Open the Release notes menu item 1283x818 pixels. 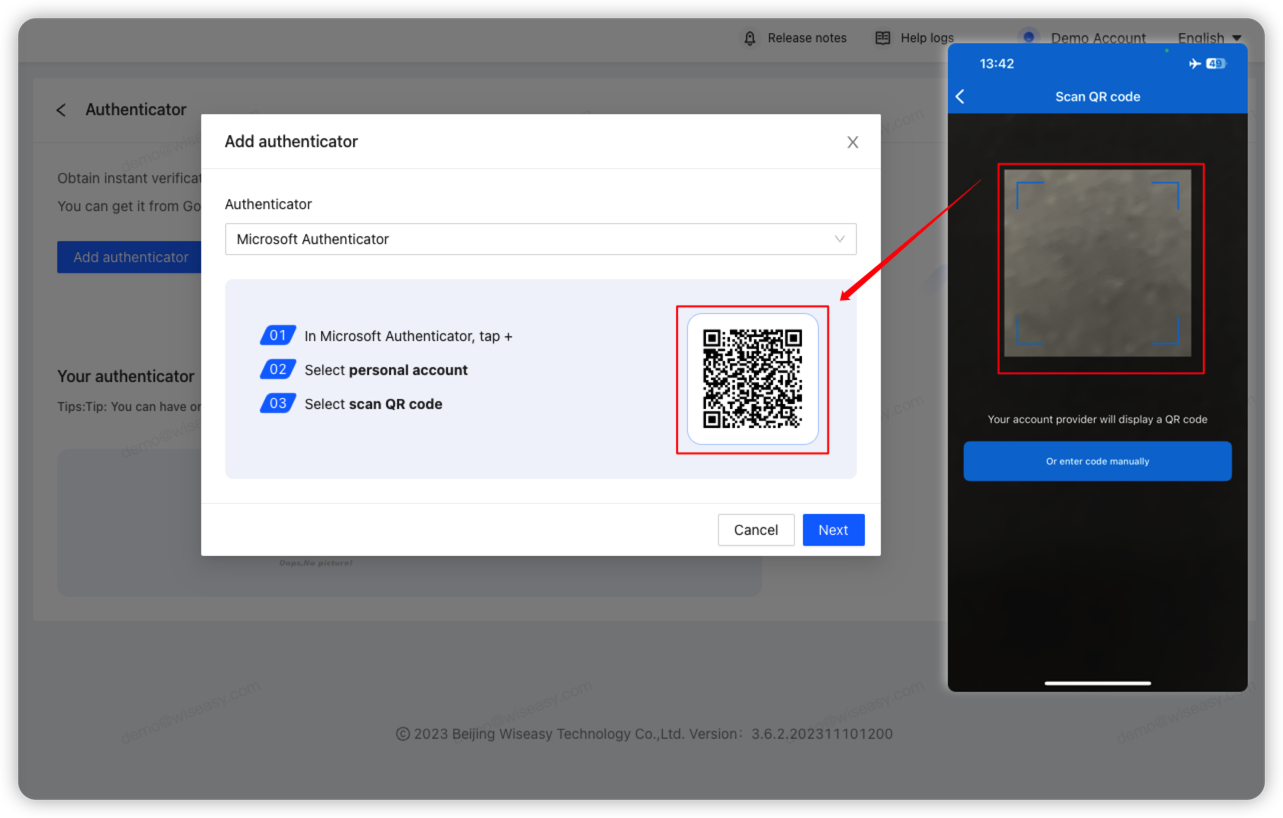pyautogui.click(x=806, y=38)
